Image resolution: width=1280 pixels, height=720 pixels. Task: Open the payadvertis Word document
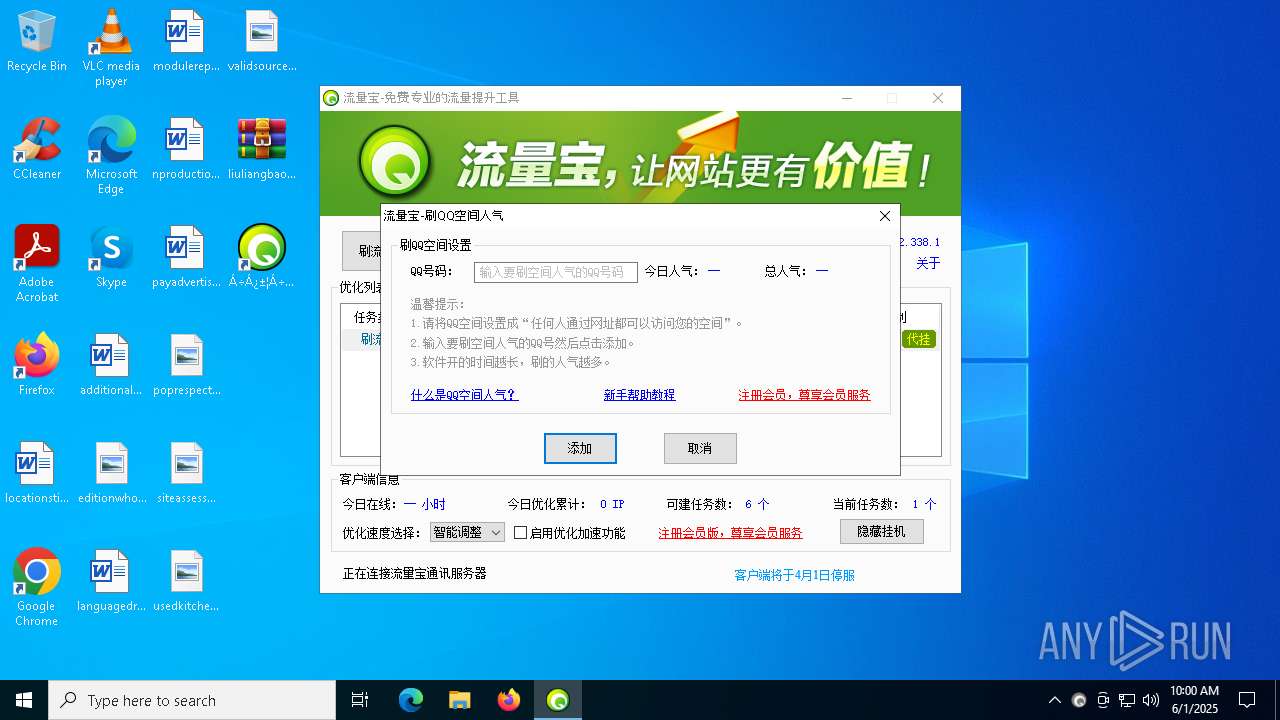[x=186, y=257]
